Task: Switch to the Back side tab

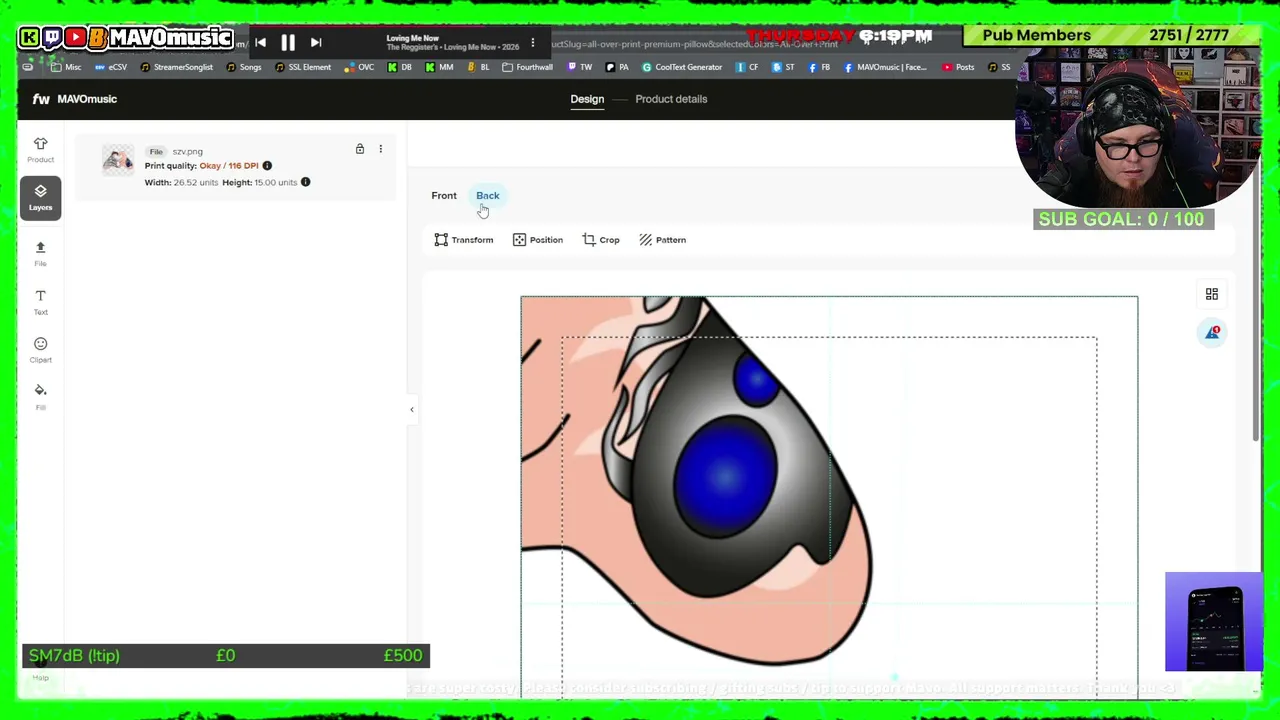Action: 488,195
